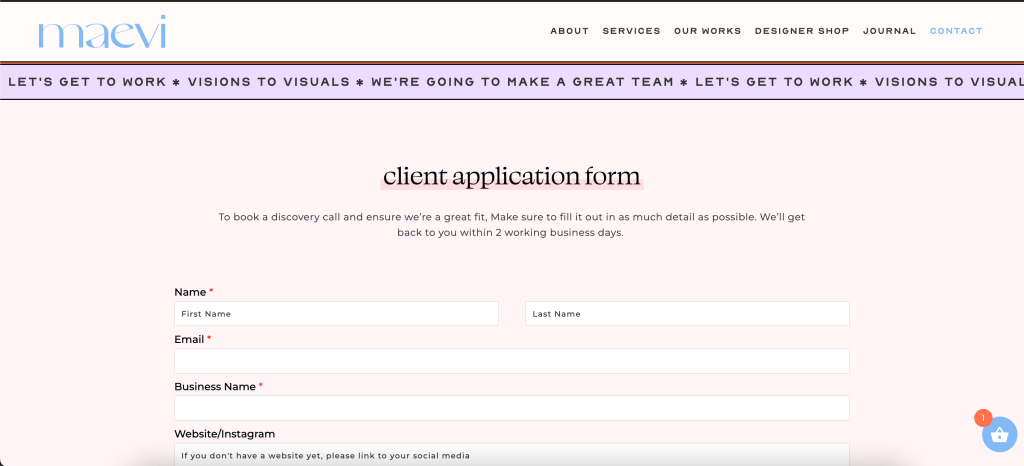
Task: Focus the First Name field
Action: [336, 314]
